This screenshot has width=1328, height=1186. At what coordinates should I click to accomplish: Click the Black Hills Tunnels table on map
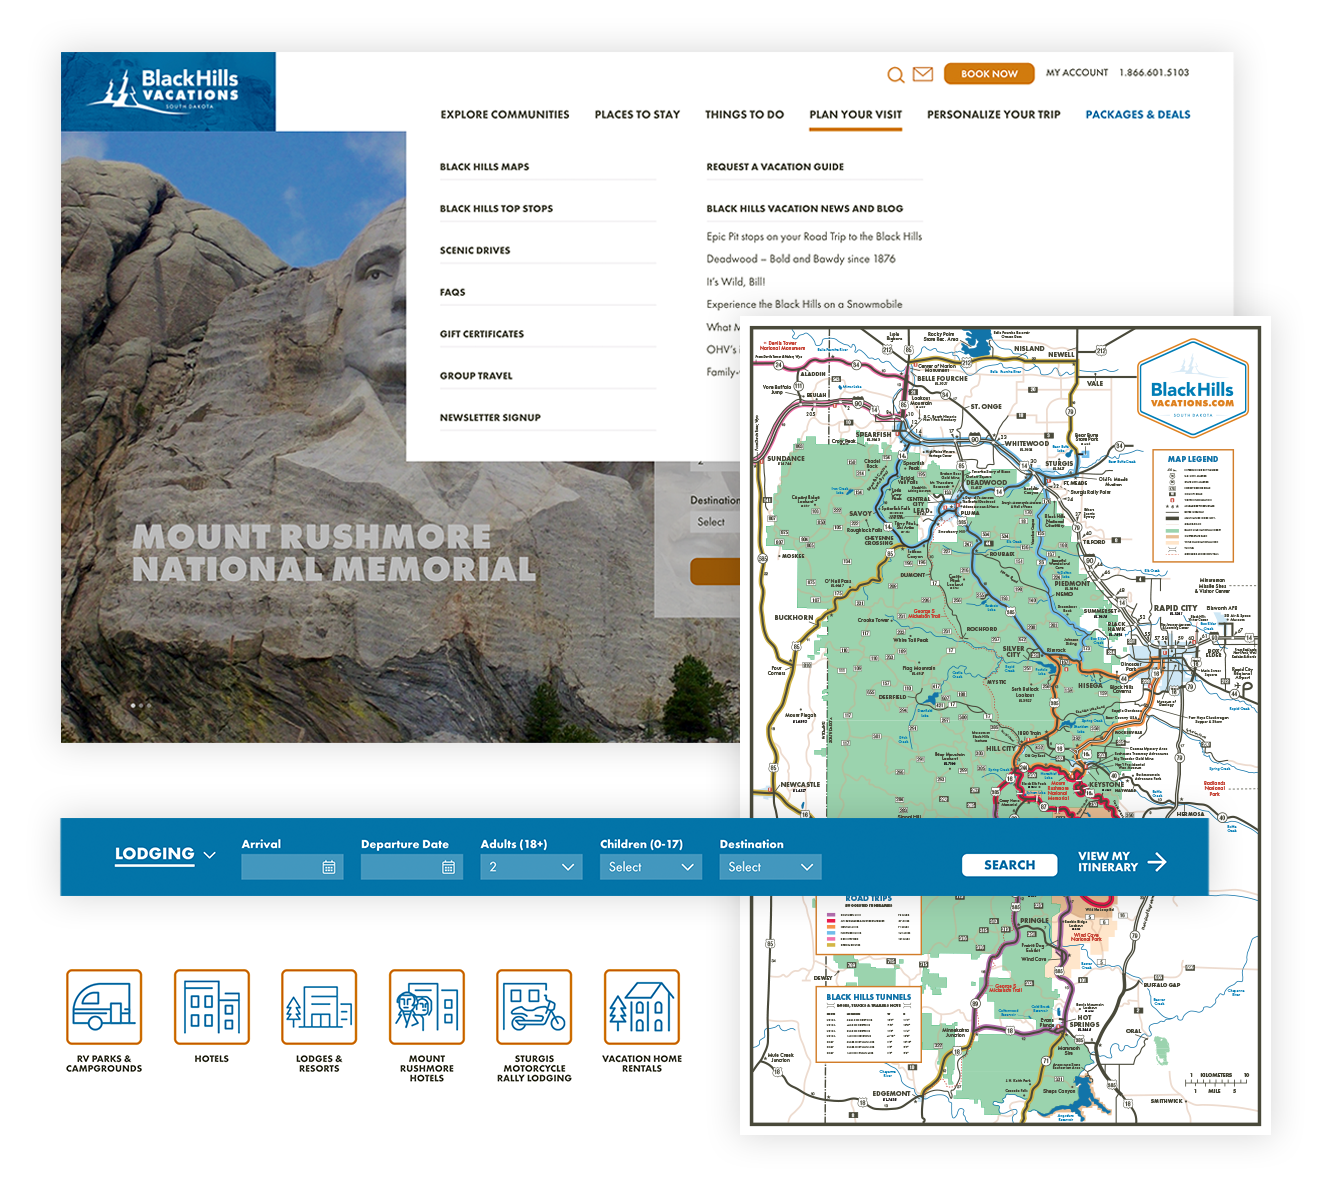click(x=868, y=1024)
